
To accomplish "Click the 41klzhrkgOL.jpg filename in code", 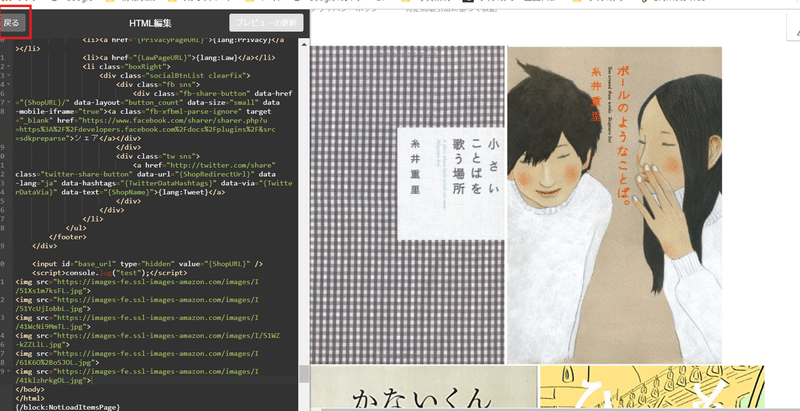I will (52, 380).
